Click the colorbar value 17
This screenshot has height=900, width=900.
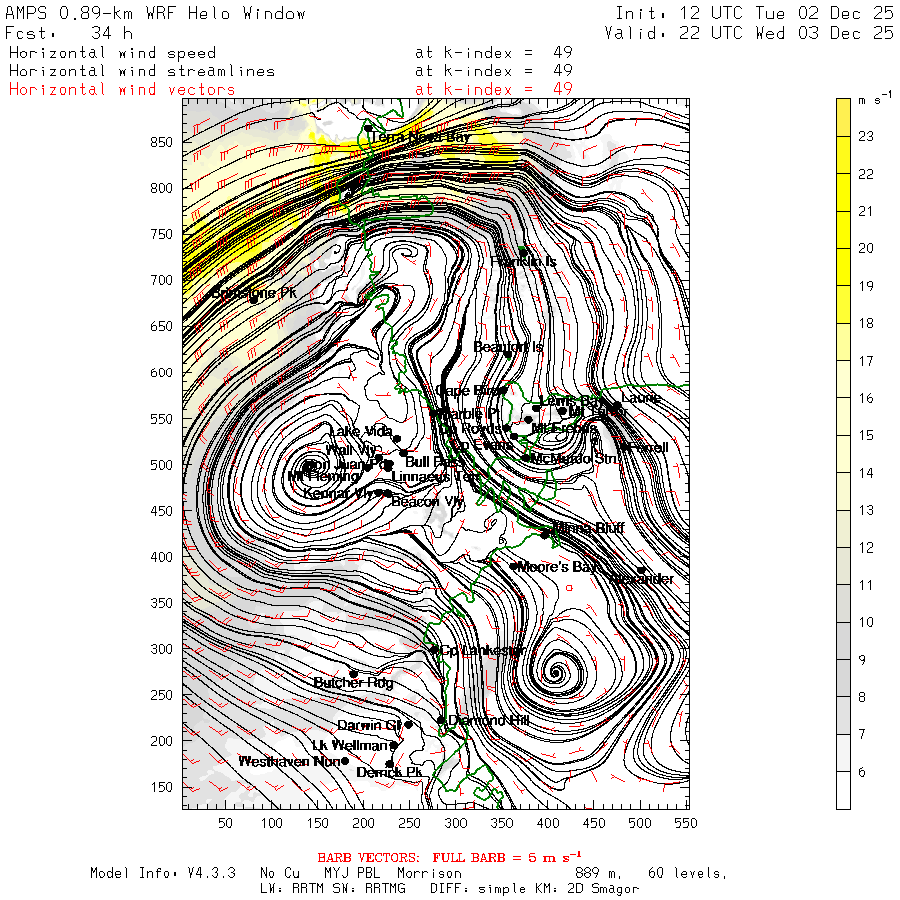click(866, 361)
